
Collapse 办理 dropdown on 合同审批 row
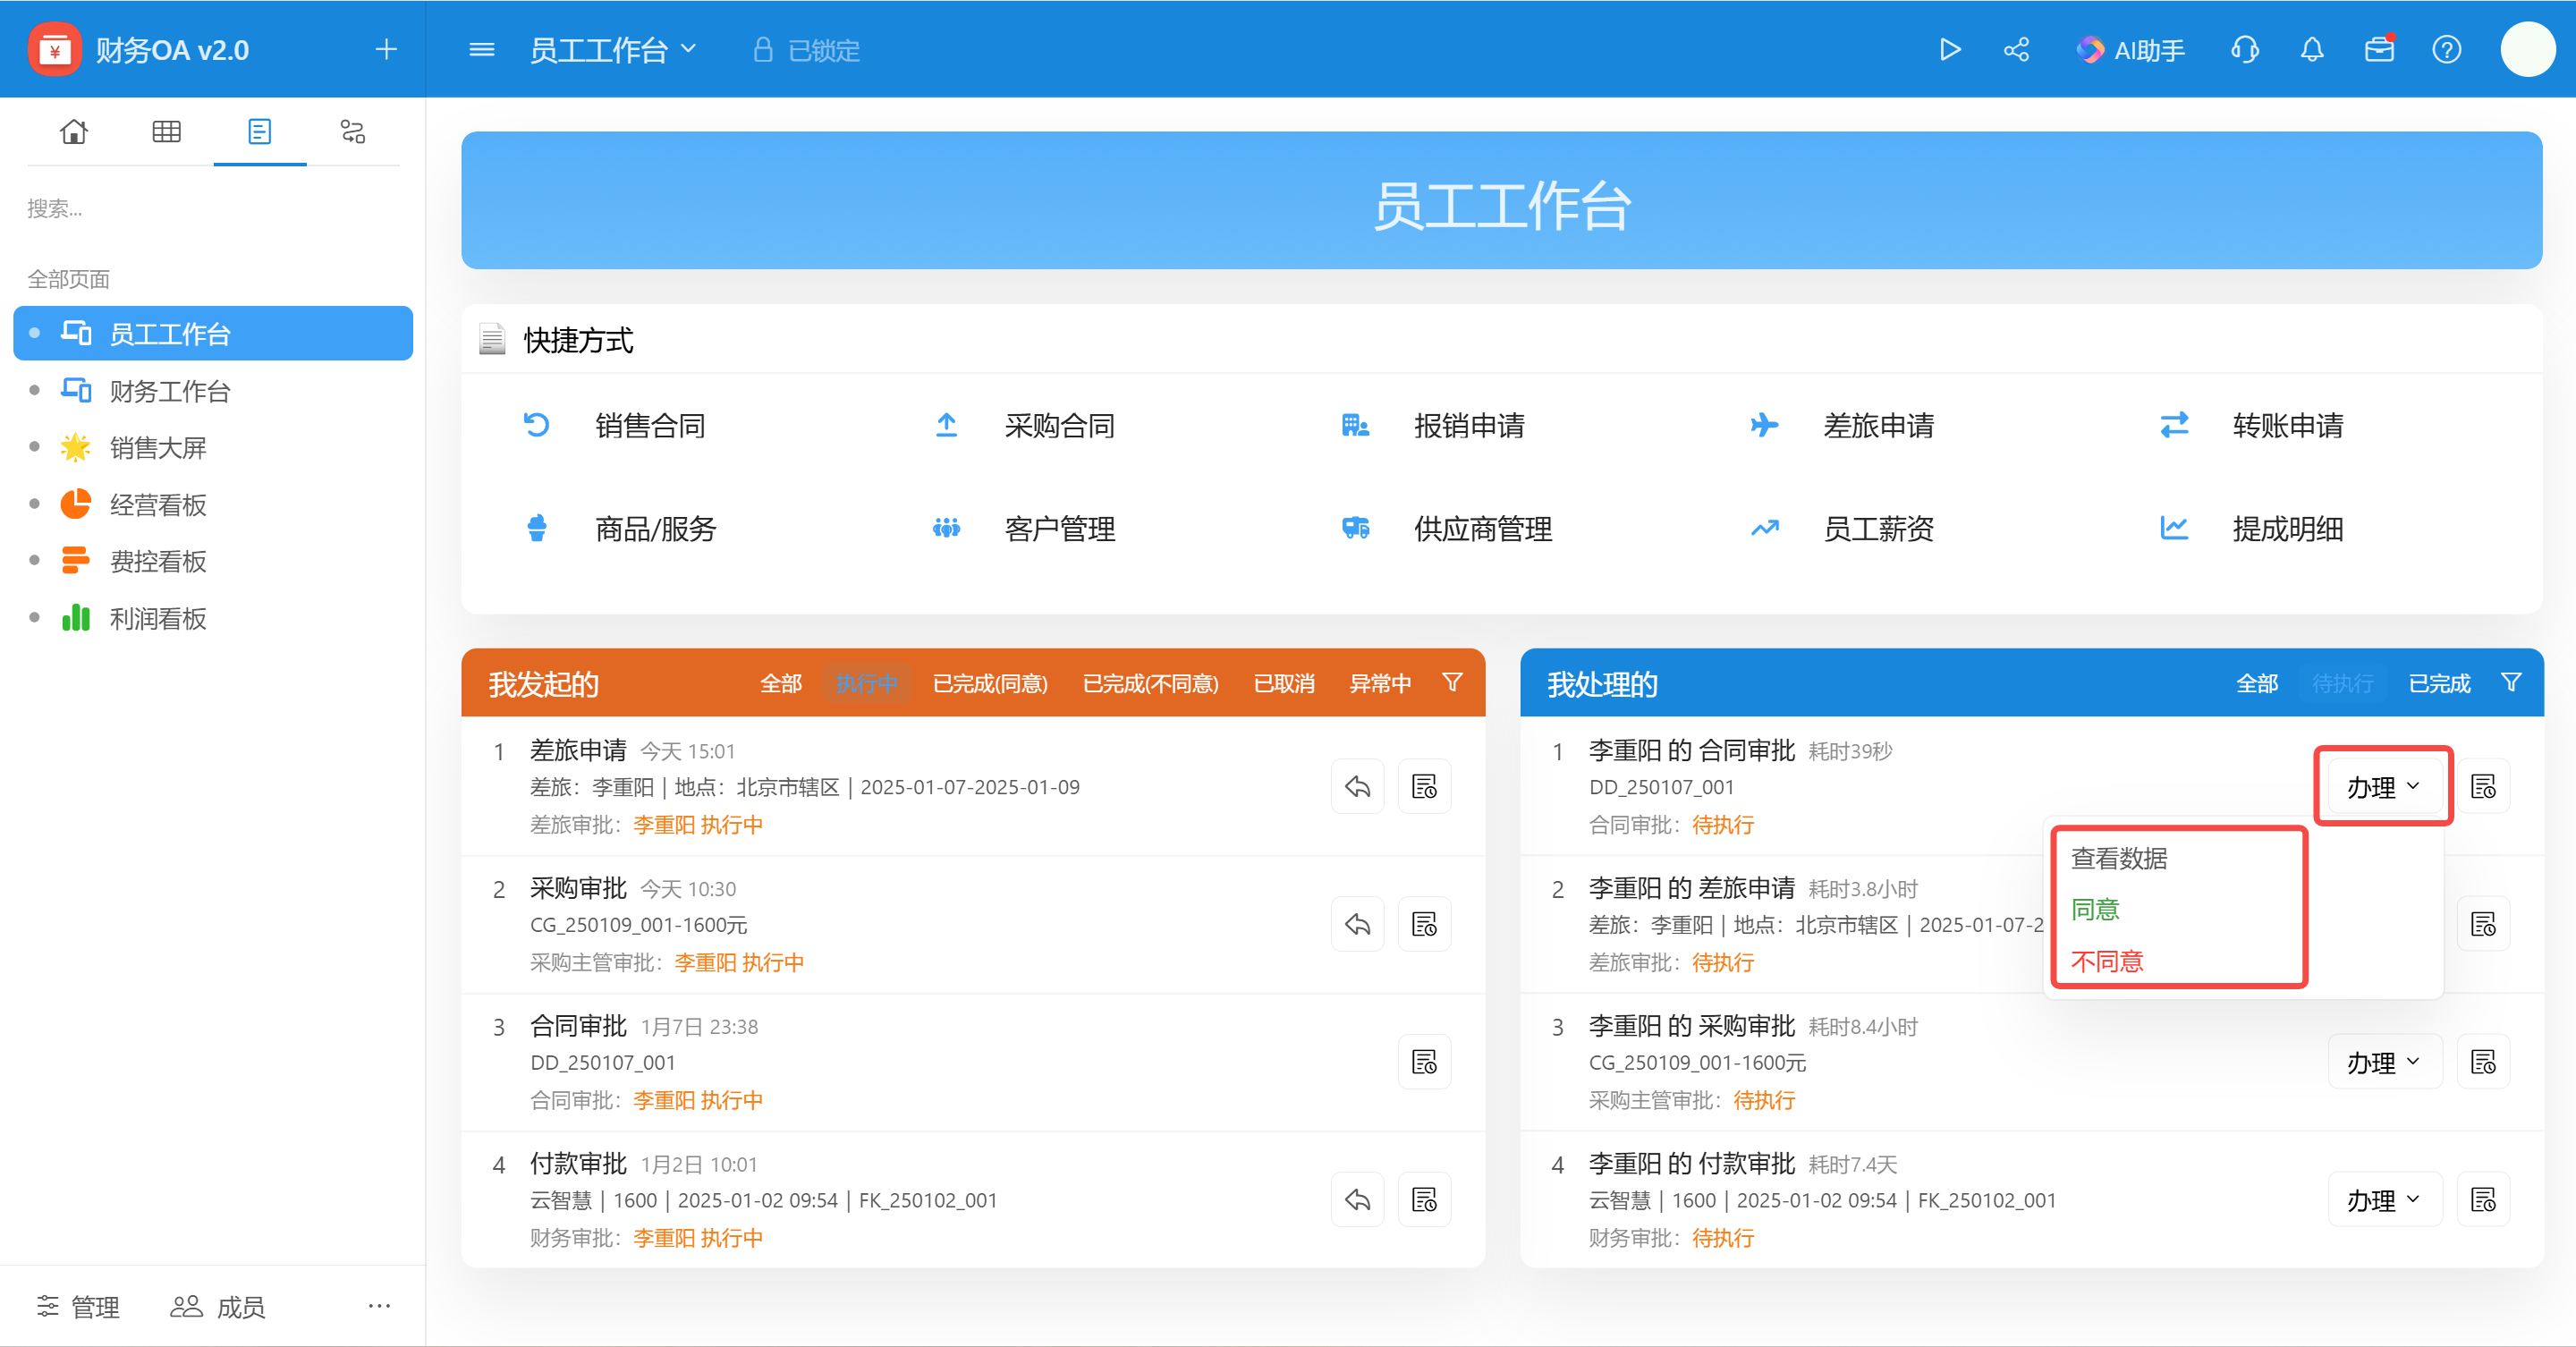(2384, 787)
